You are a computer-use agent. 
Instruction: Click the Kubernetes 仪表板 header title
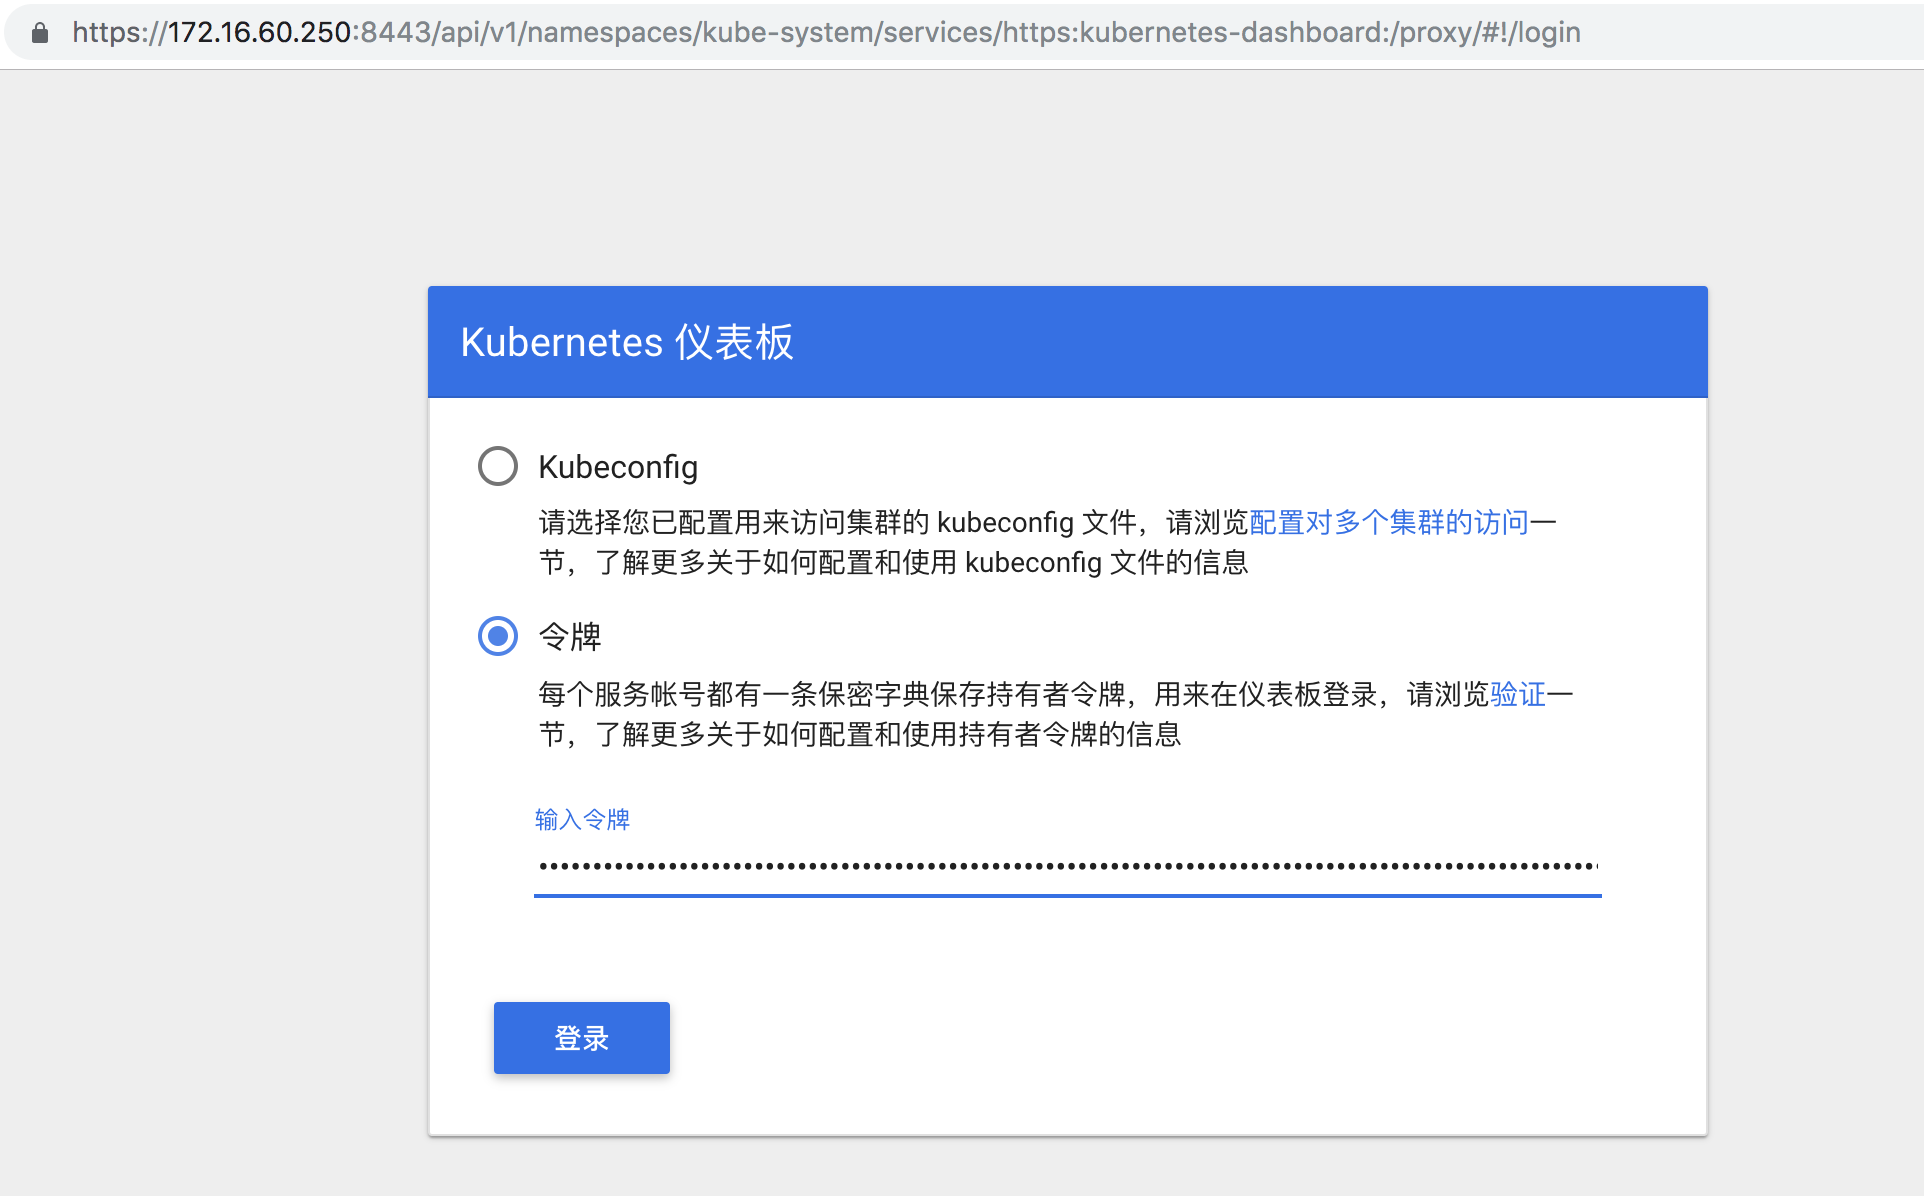point(627,342)
